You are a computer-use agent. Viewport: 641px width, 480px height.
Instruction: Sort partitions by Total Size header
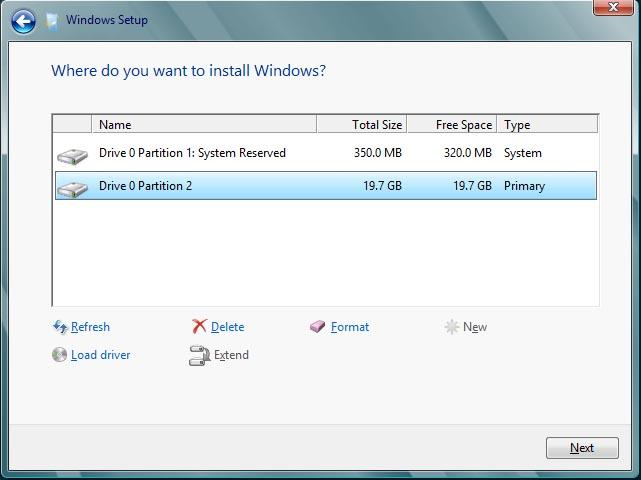[362, 125]
